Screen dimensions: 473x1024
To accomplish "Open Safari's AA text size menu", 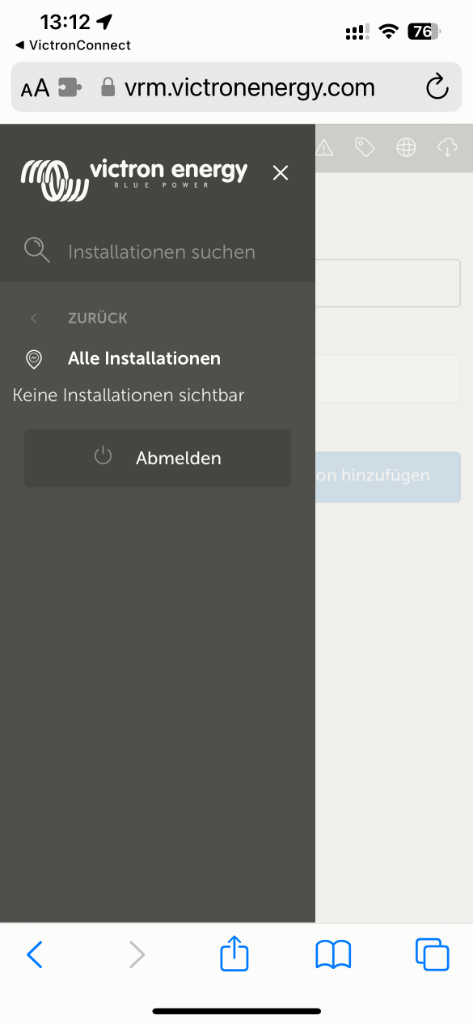I will point(35,88).
